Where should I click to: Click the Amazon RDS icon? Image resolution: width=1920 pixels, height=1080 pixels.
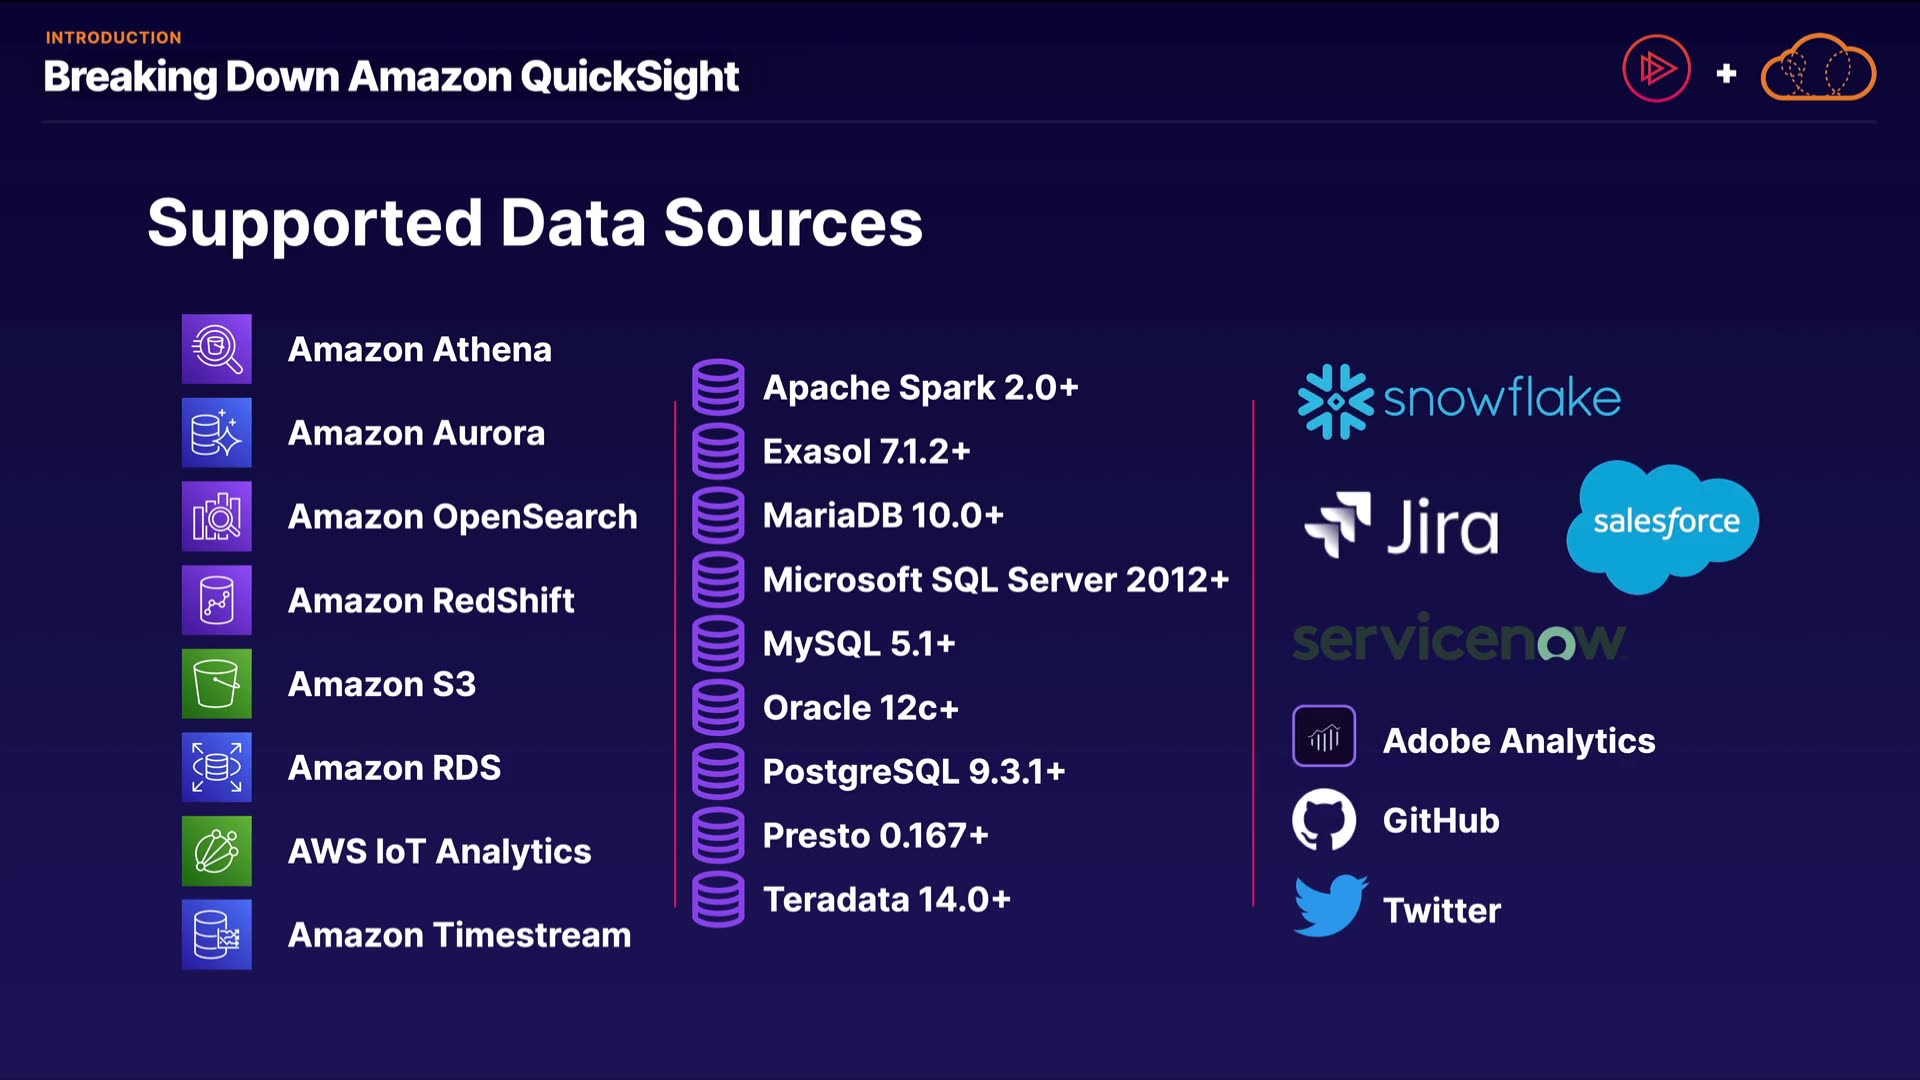coord(216,768)
